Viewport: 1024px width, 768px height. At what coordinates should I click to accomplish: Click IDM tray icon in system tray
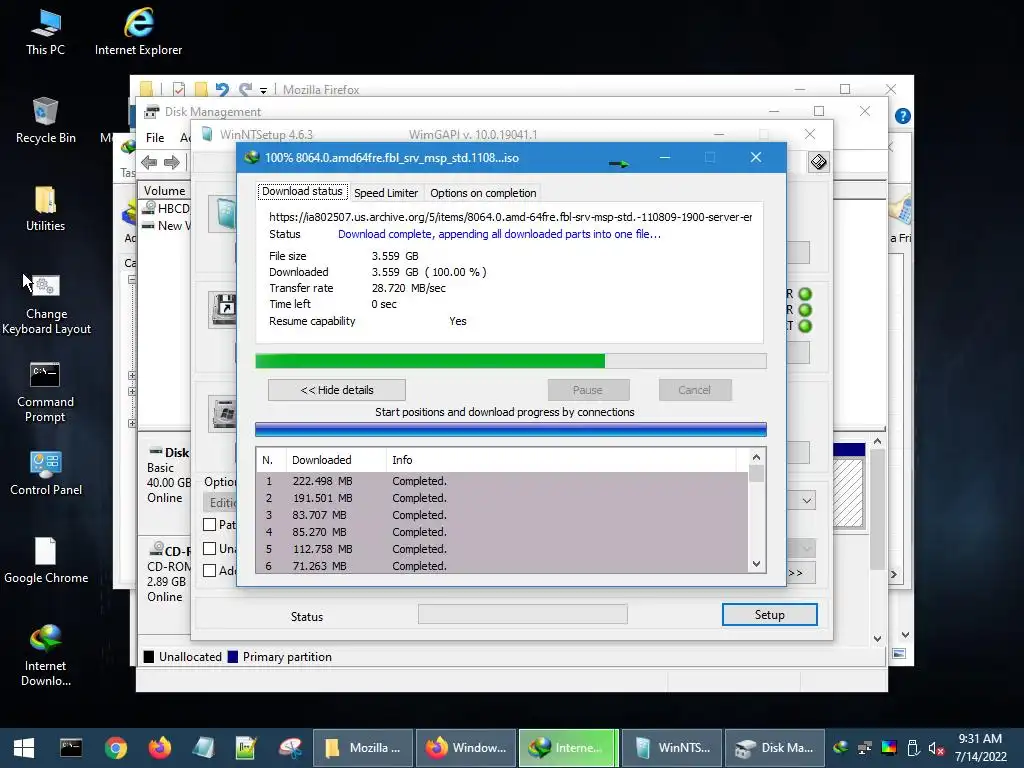(841, 748)
